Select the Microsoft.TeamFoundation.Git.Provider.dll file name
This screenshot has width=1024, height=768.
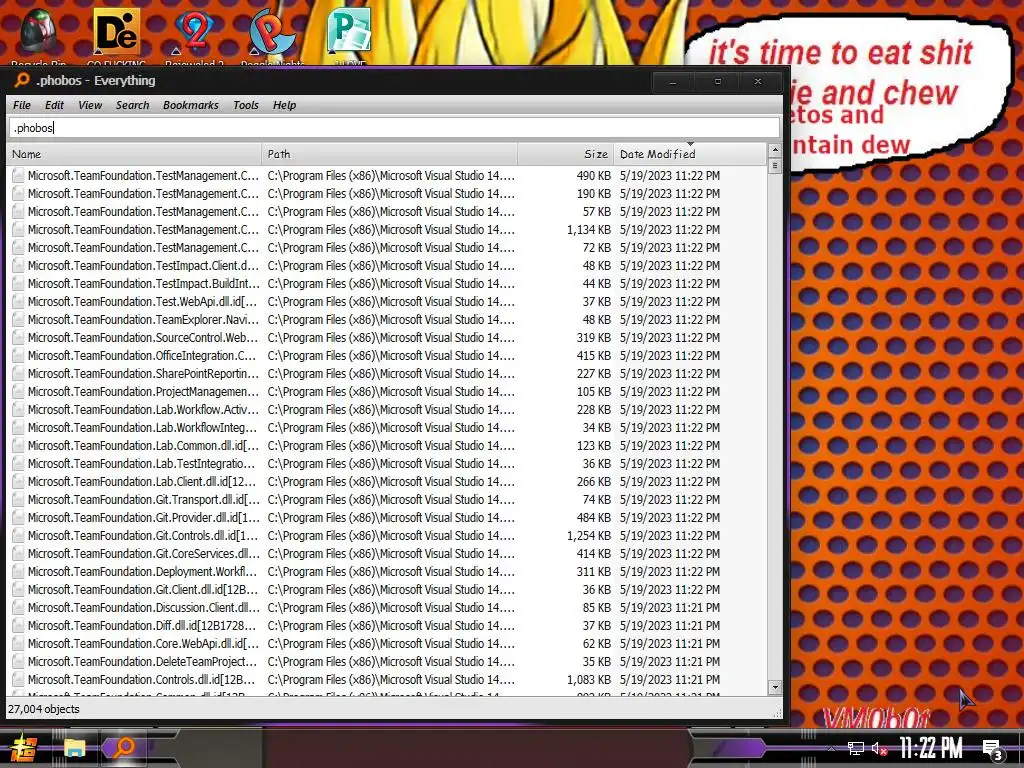point(143,517)
